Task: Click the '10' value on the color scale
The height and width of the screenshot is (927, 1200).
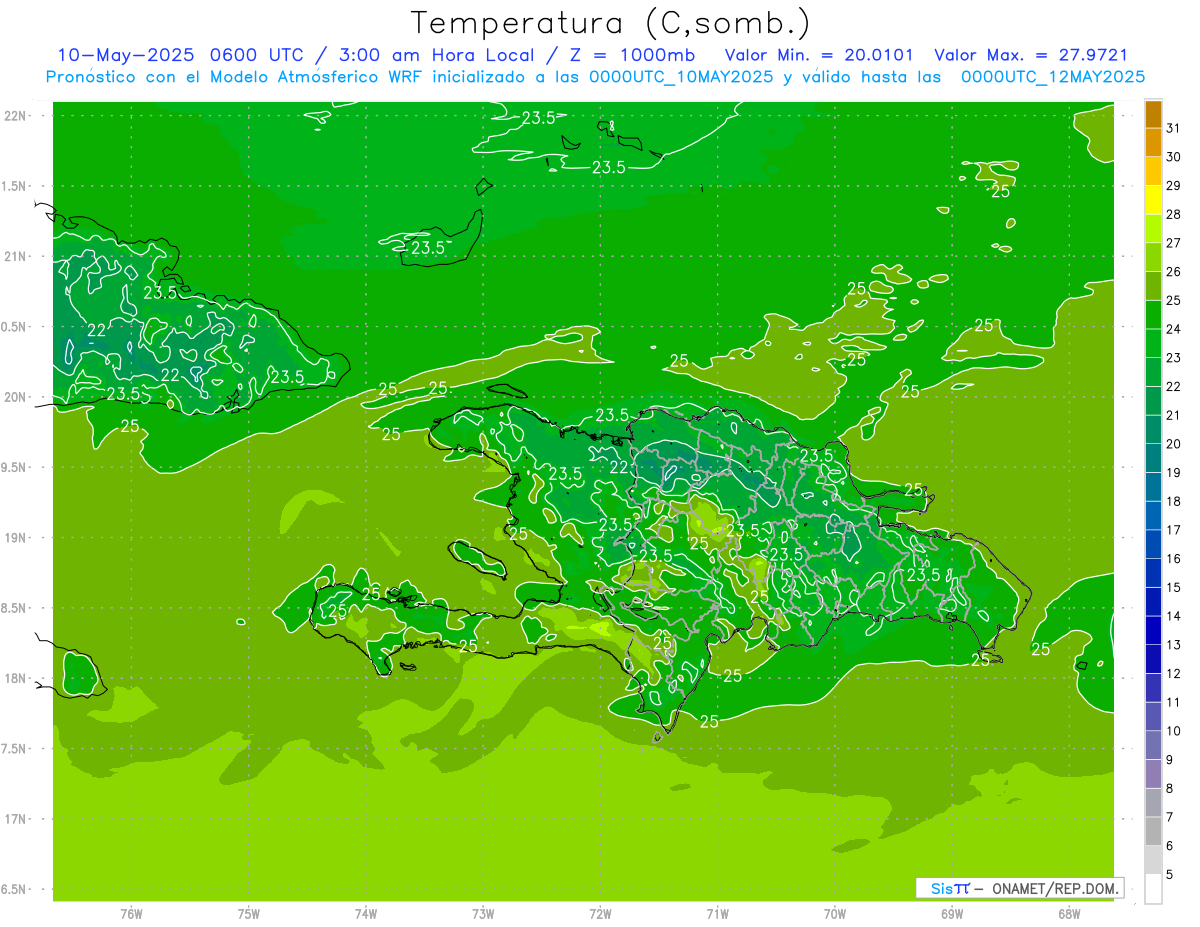Action: pos(1174,731)
